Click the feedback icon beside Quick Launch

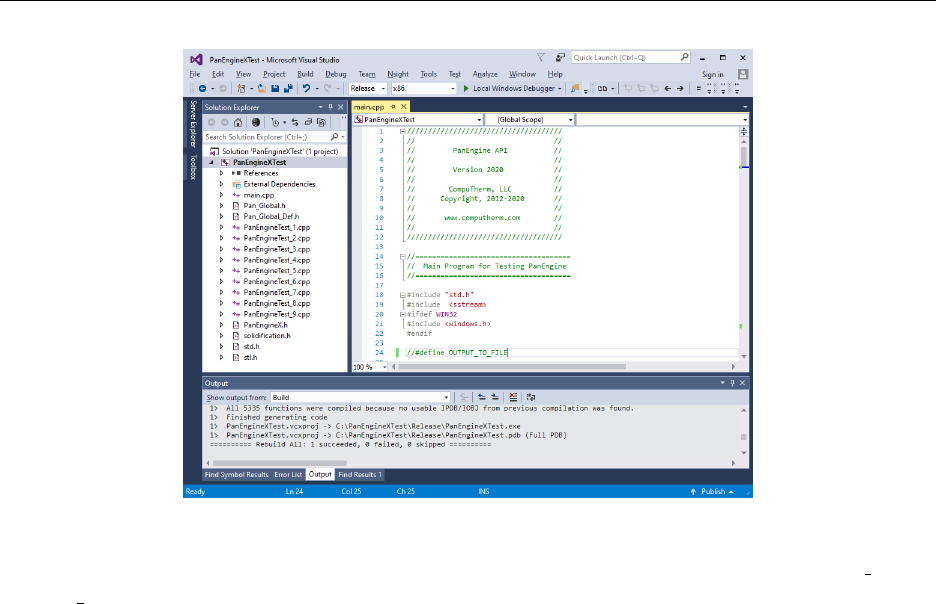tap(560, 57)
